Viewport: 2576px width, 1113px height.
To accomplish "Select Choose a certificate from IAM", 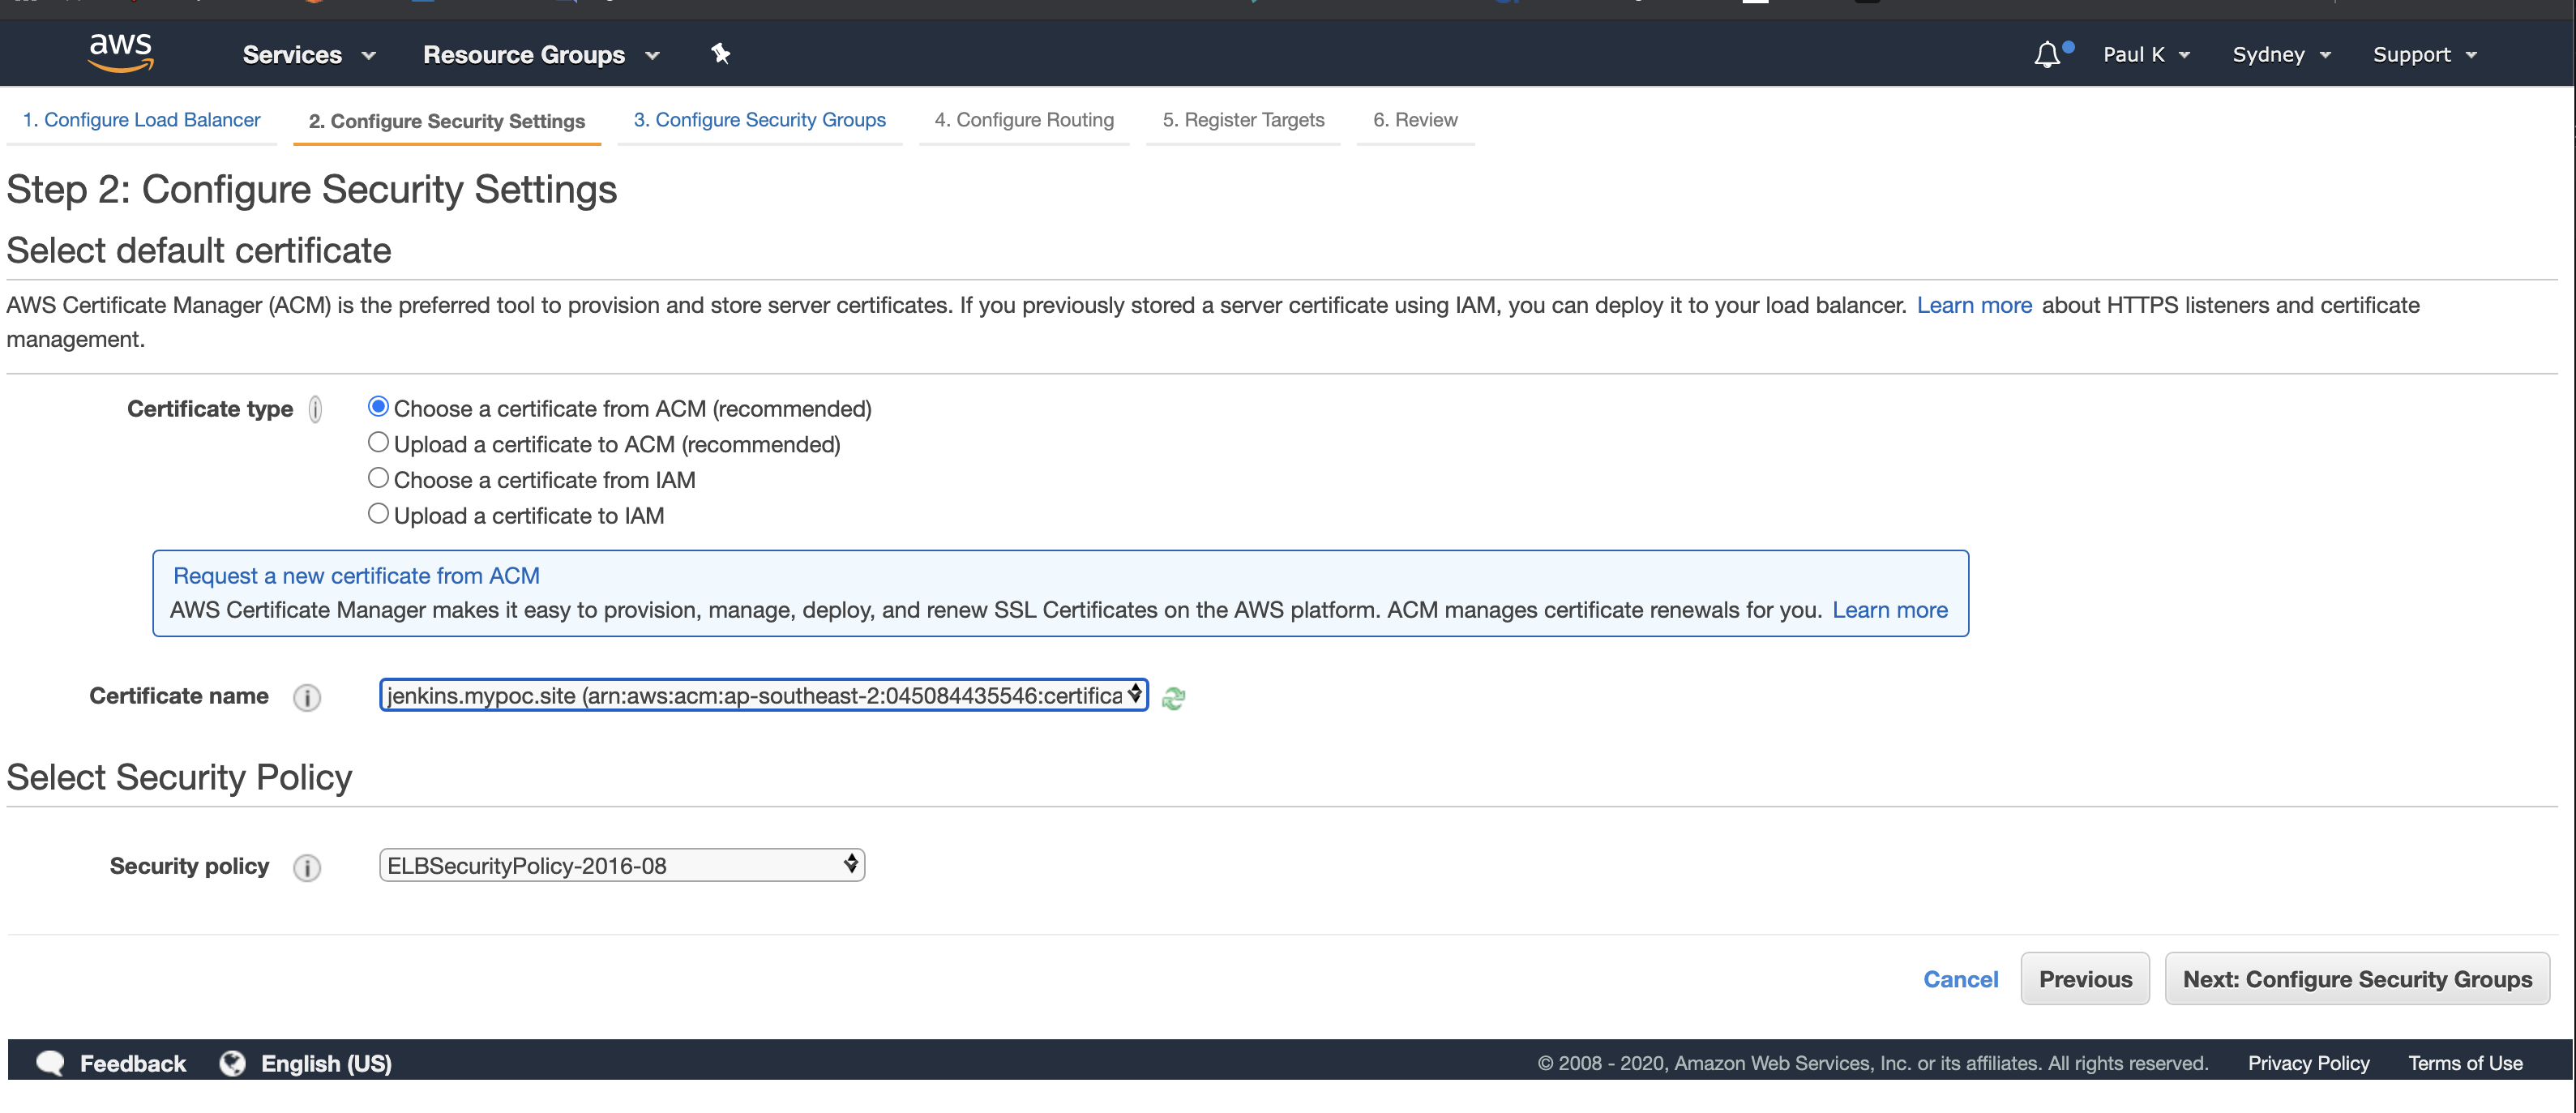I will tap(378, 478).
